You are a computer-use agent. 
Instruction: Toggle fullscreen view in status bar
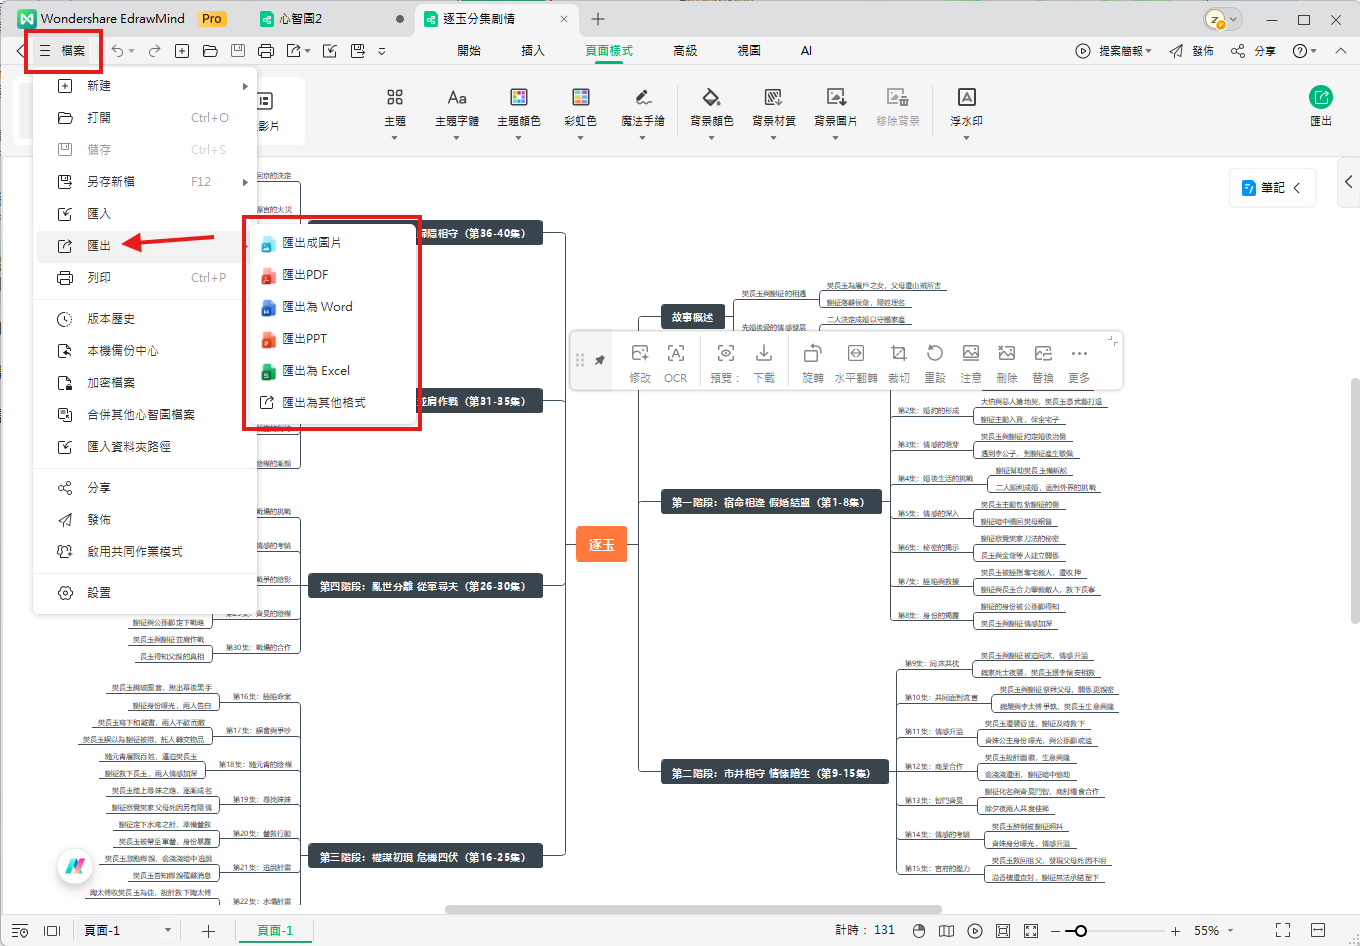pos(1283,930)
